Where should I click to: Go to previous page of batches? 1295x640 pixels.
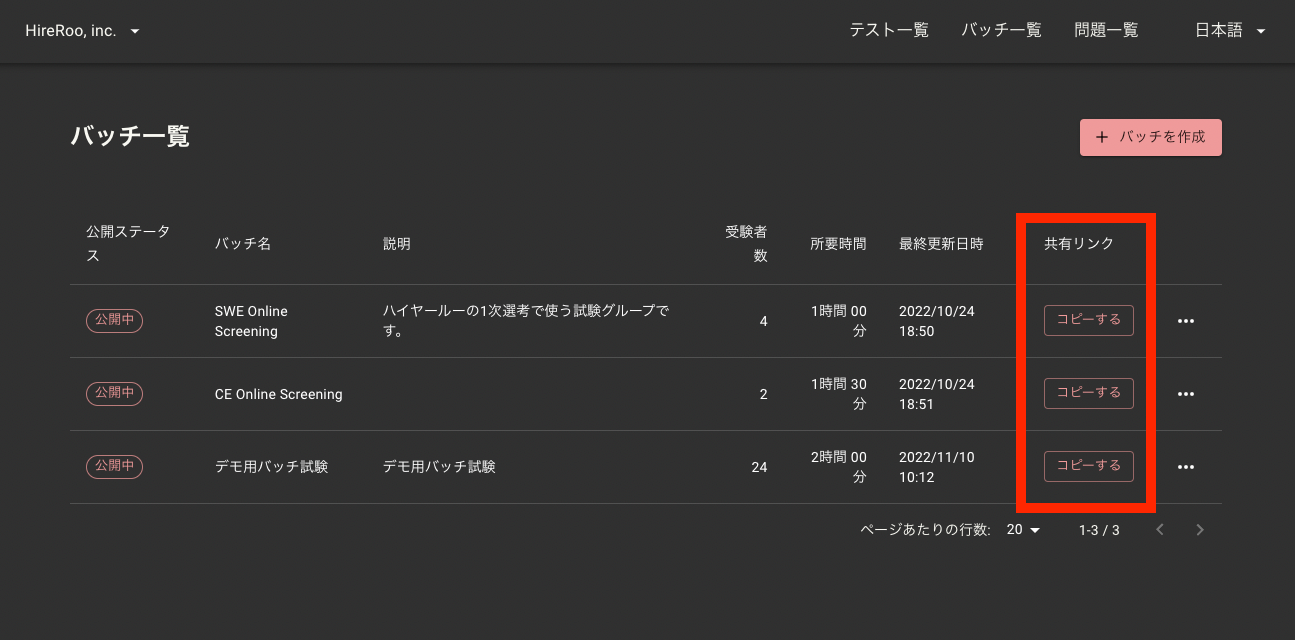coord(1160,530)
